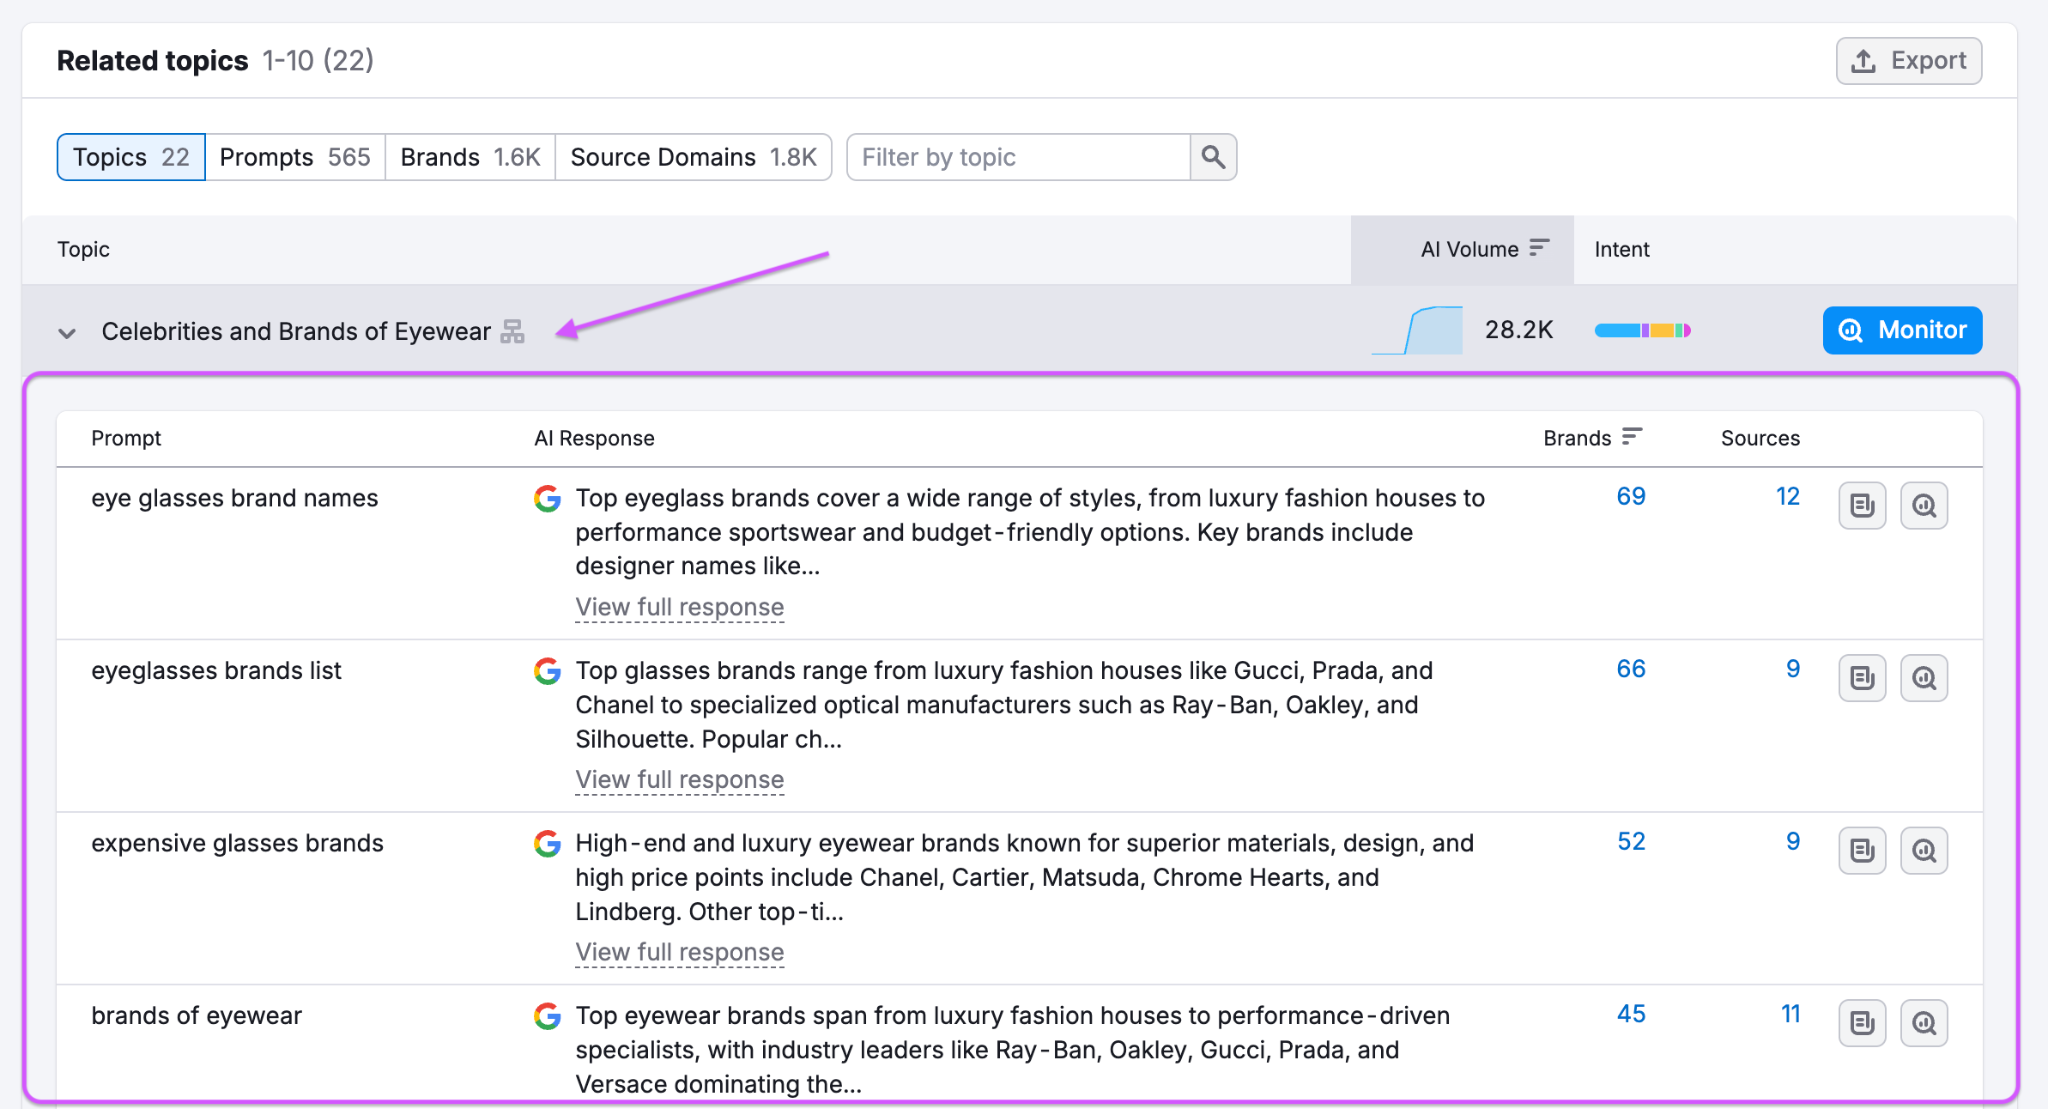Open the response document icon for 'brands of eyewear'
2048x1109 pixels.
coord(1861,1023)
